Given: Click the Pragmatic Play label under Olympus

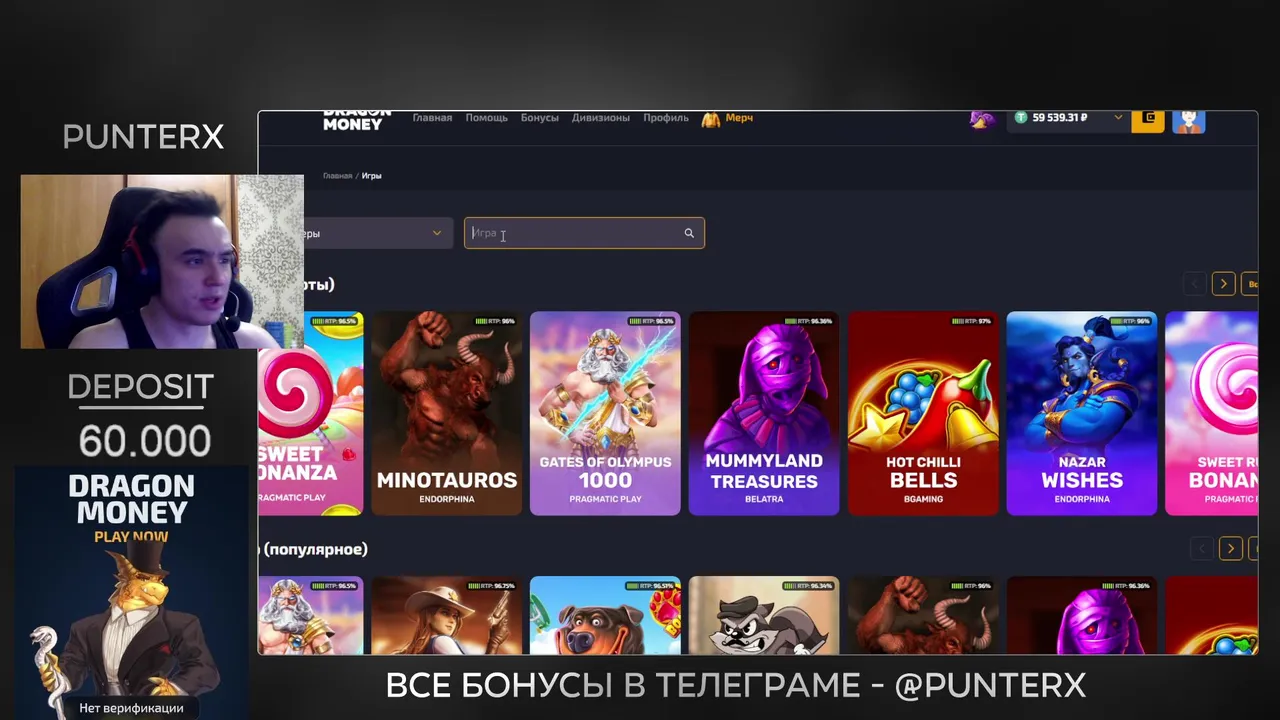Looking at the screenshot, I should coord(605,498).
